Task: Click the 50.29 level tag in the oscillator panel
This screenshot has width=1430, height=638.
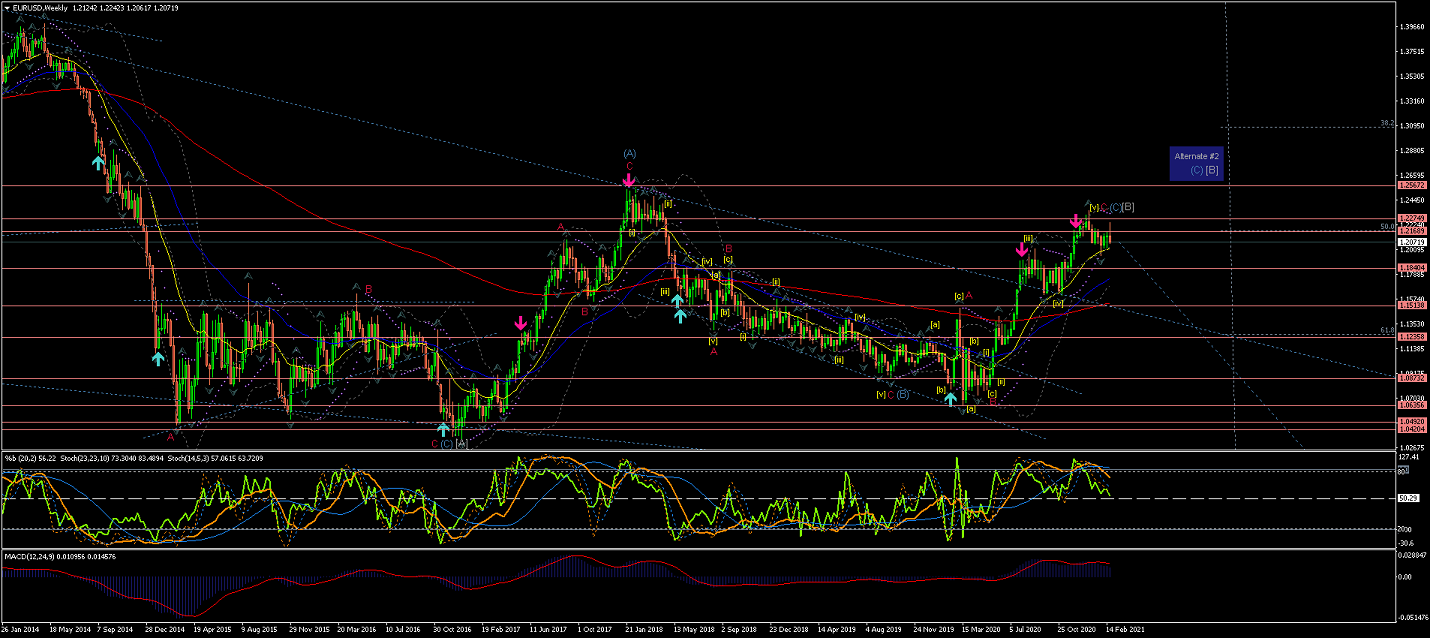Action: tap(1411, 498)
